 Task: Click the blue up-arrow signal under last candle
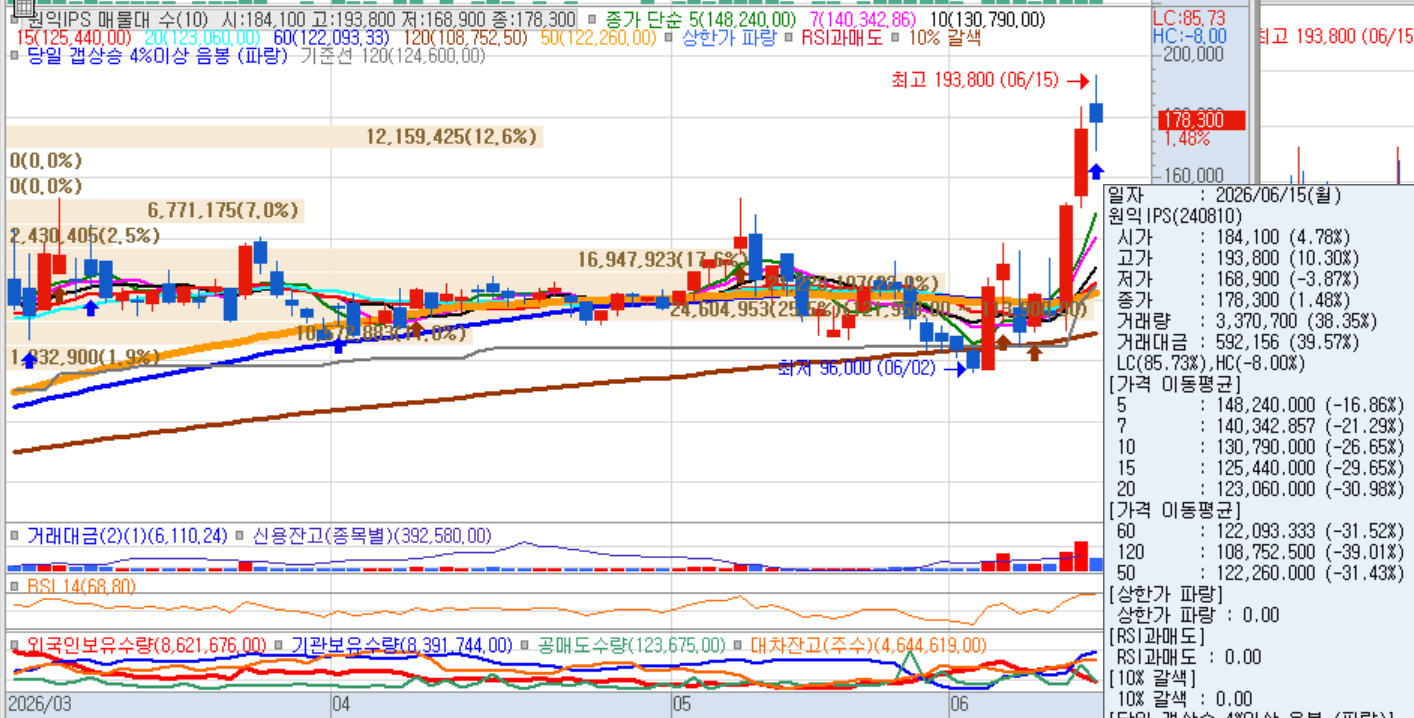[x=1097, y=171]
